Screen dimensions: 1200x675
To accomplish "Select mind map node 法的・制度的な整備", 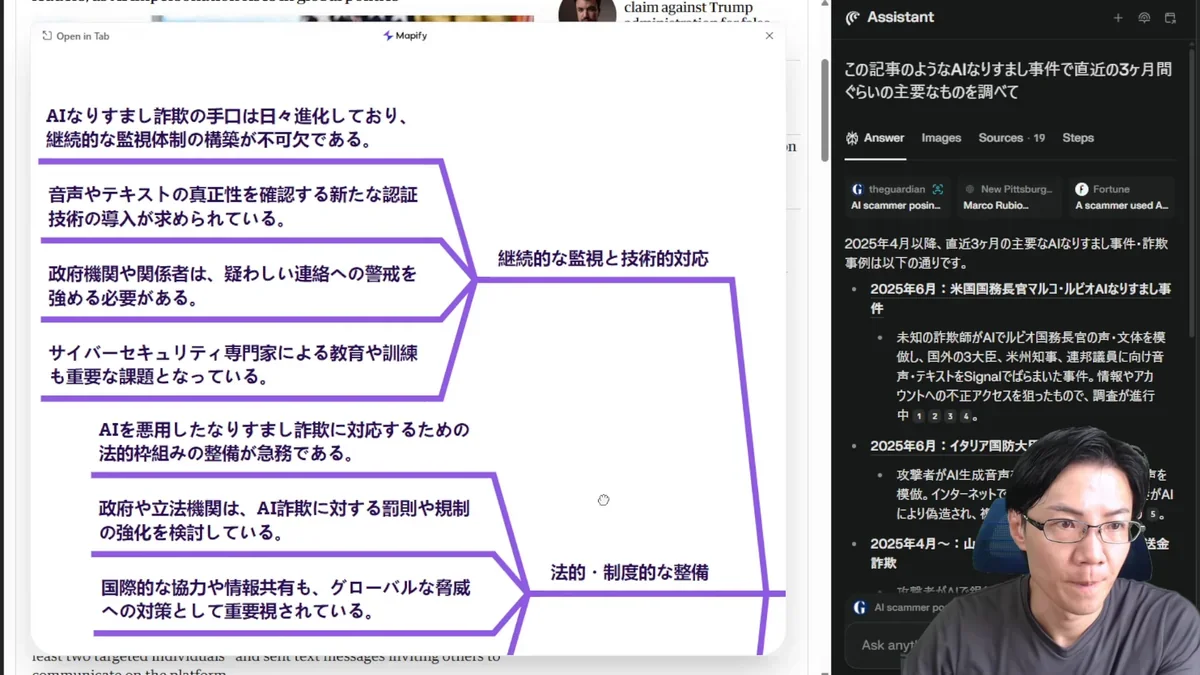I will [629, 573].
